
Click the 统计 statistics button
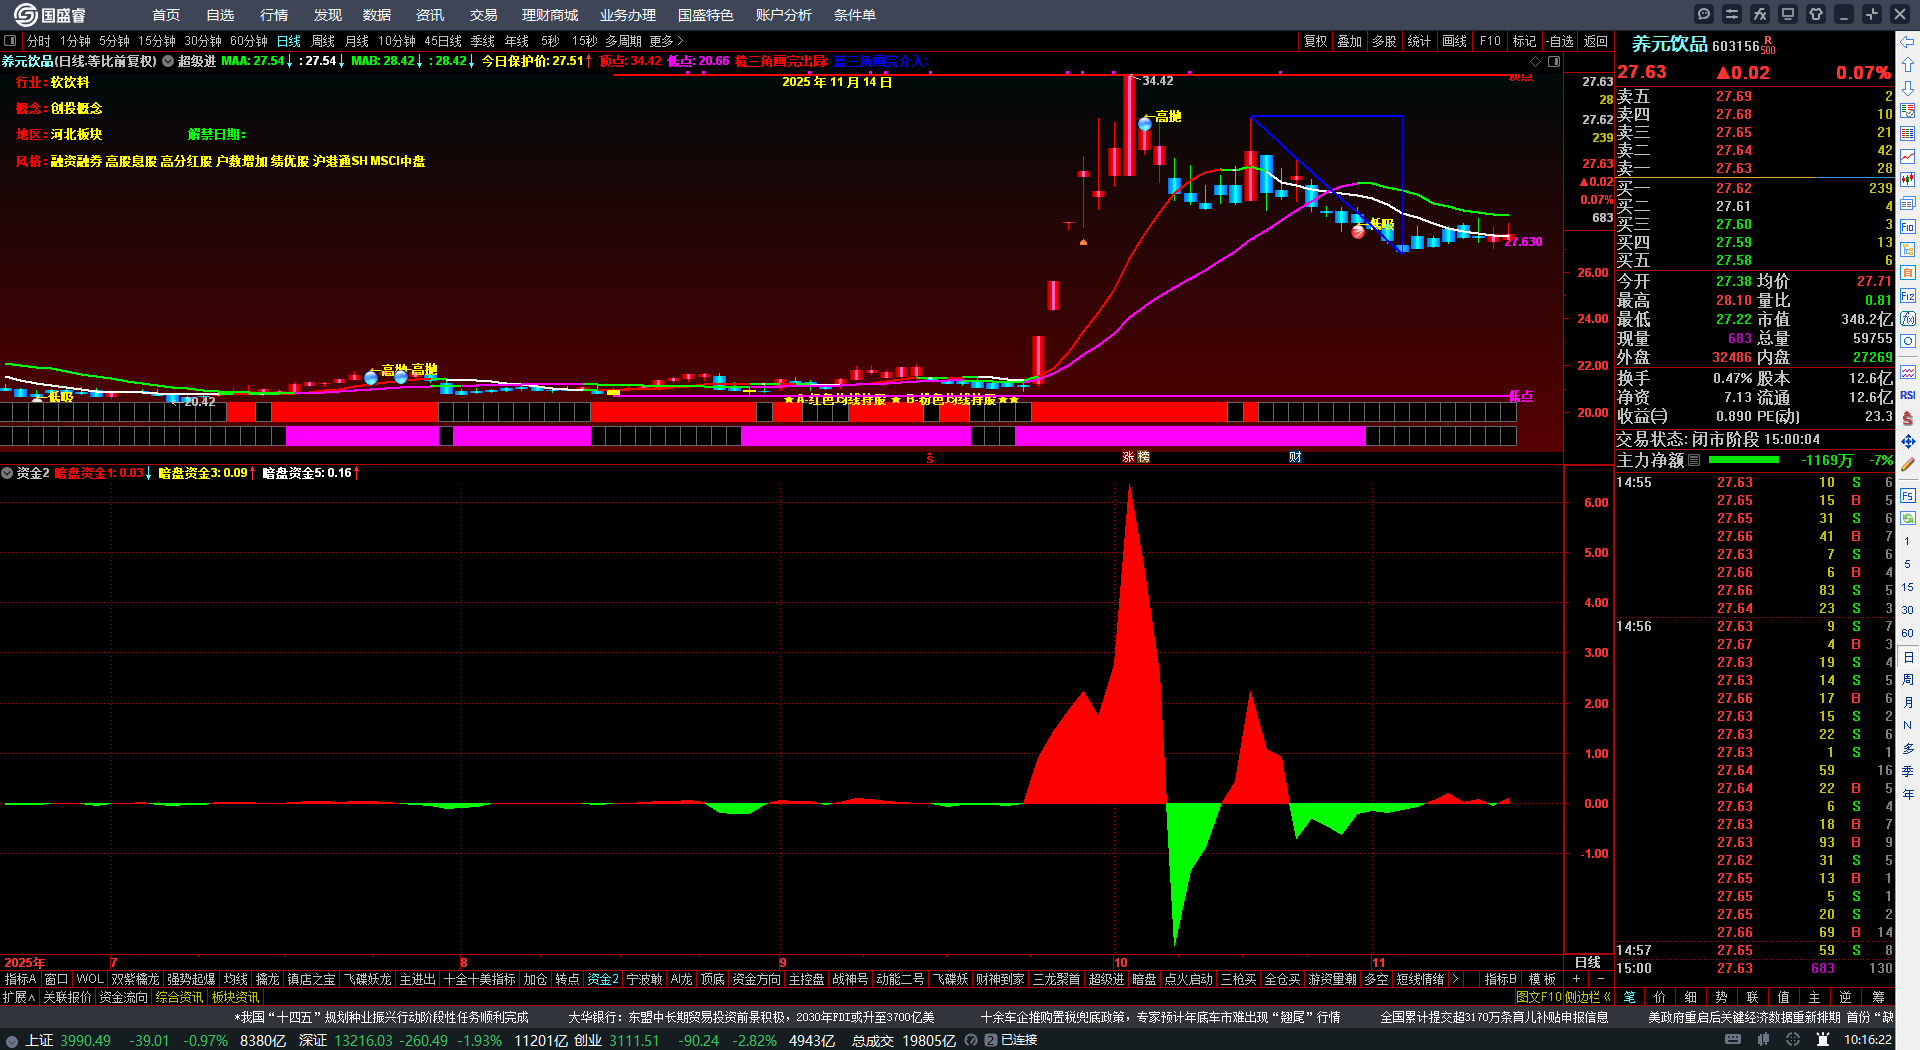click(x=1419, y=41)
